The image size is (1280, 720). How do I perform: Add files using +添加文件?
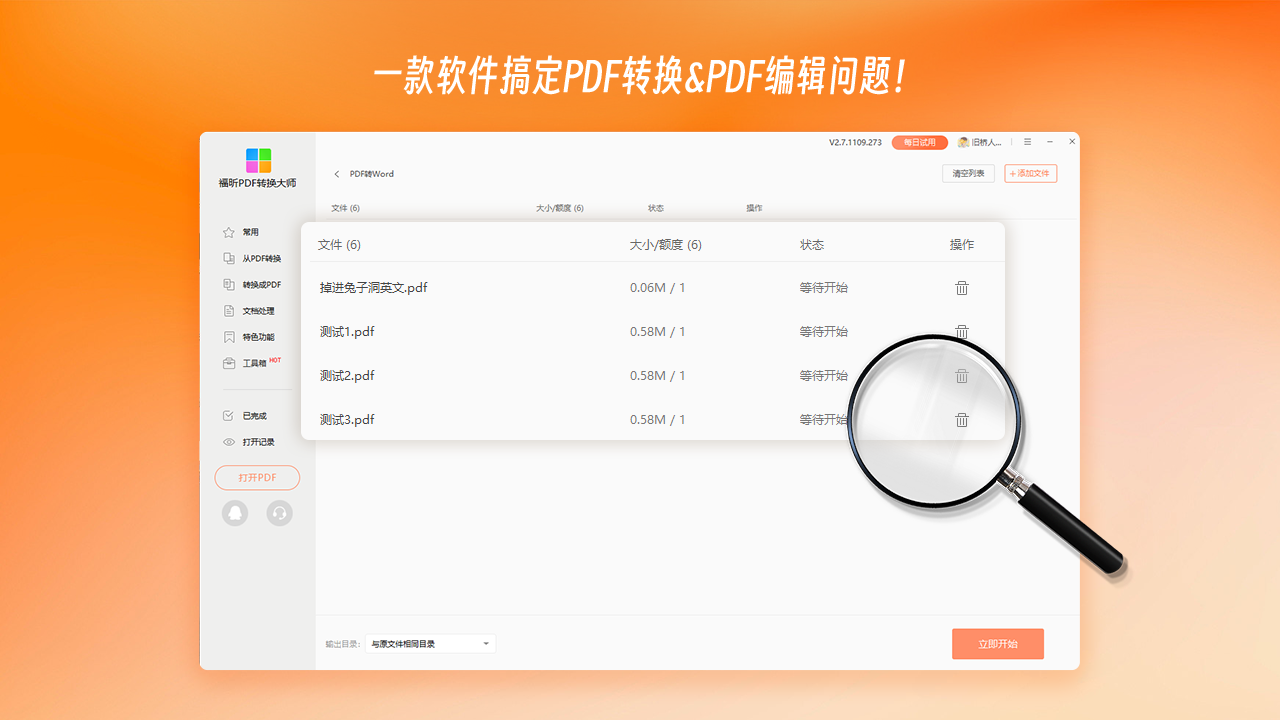1030,173
